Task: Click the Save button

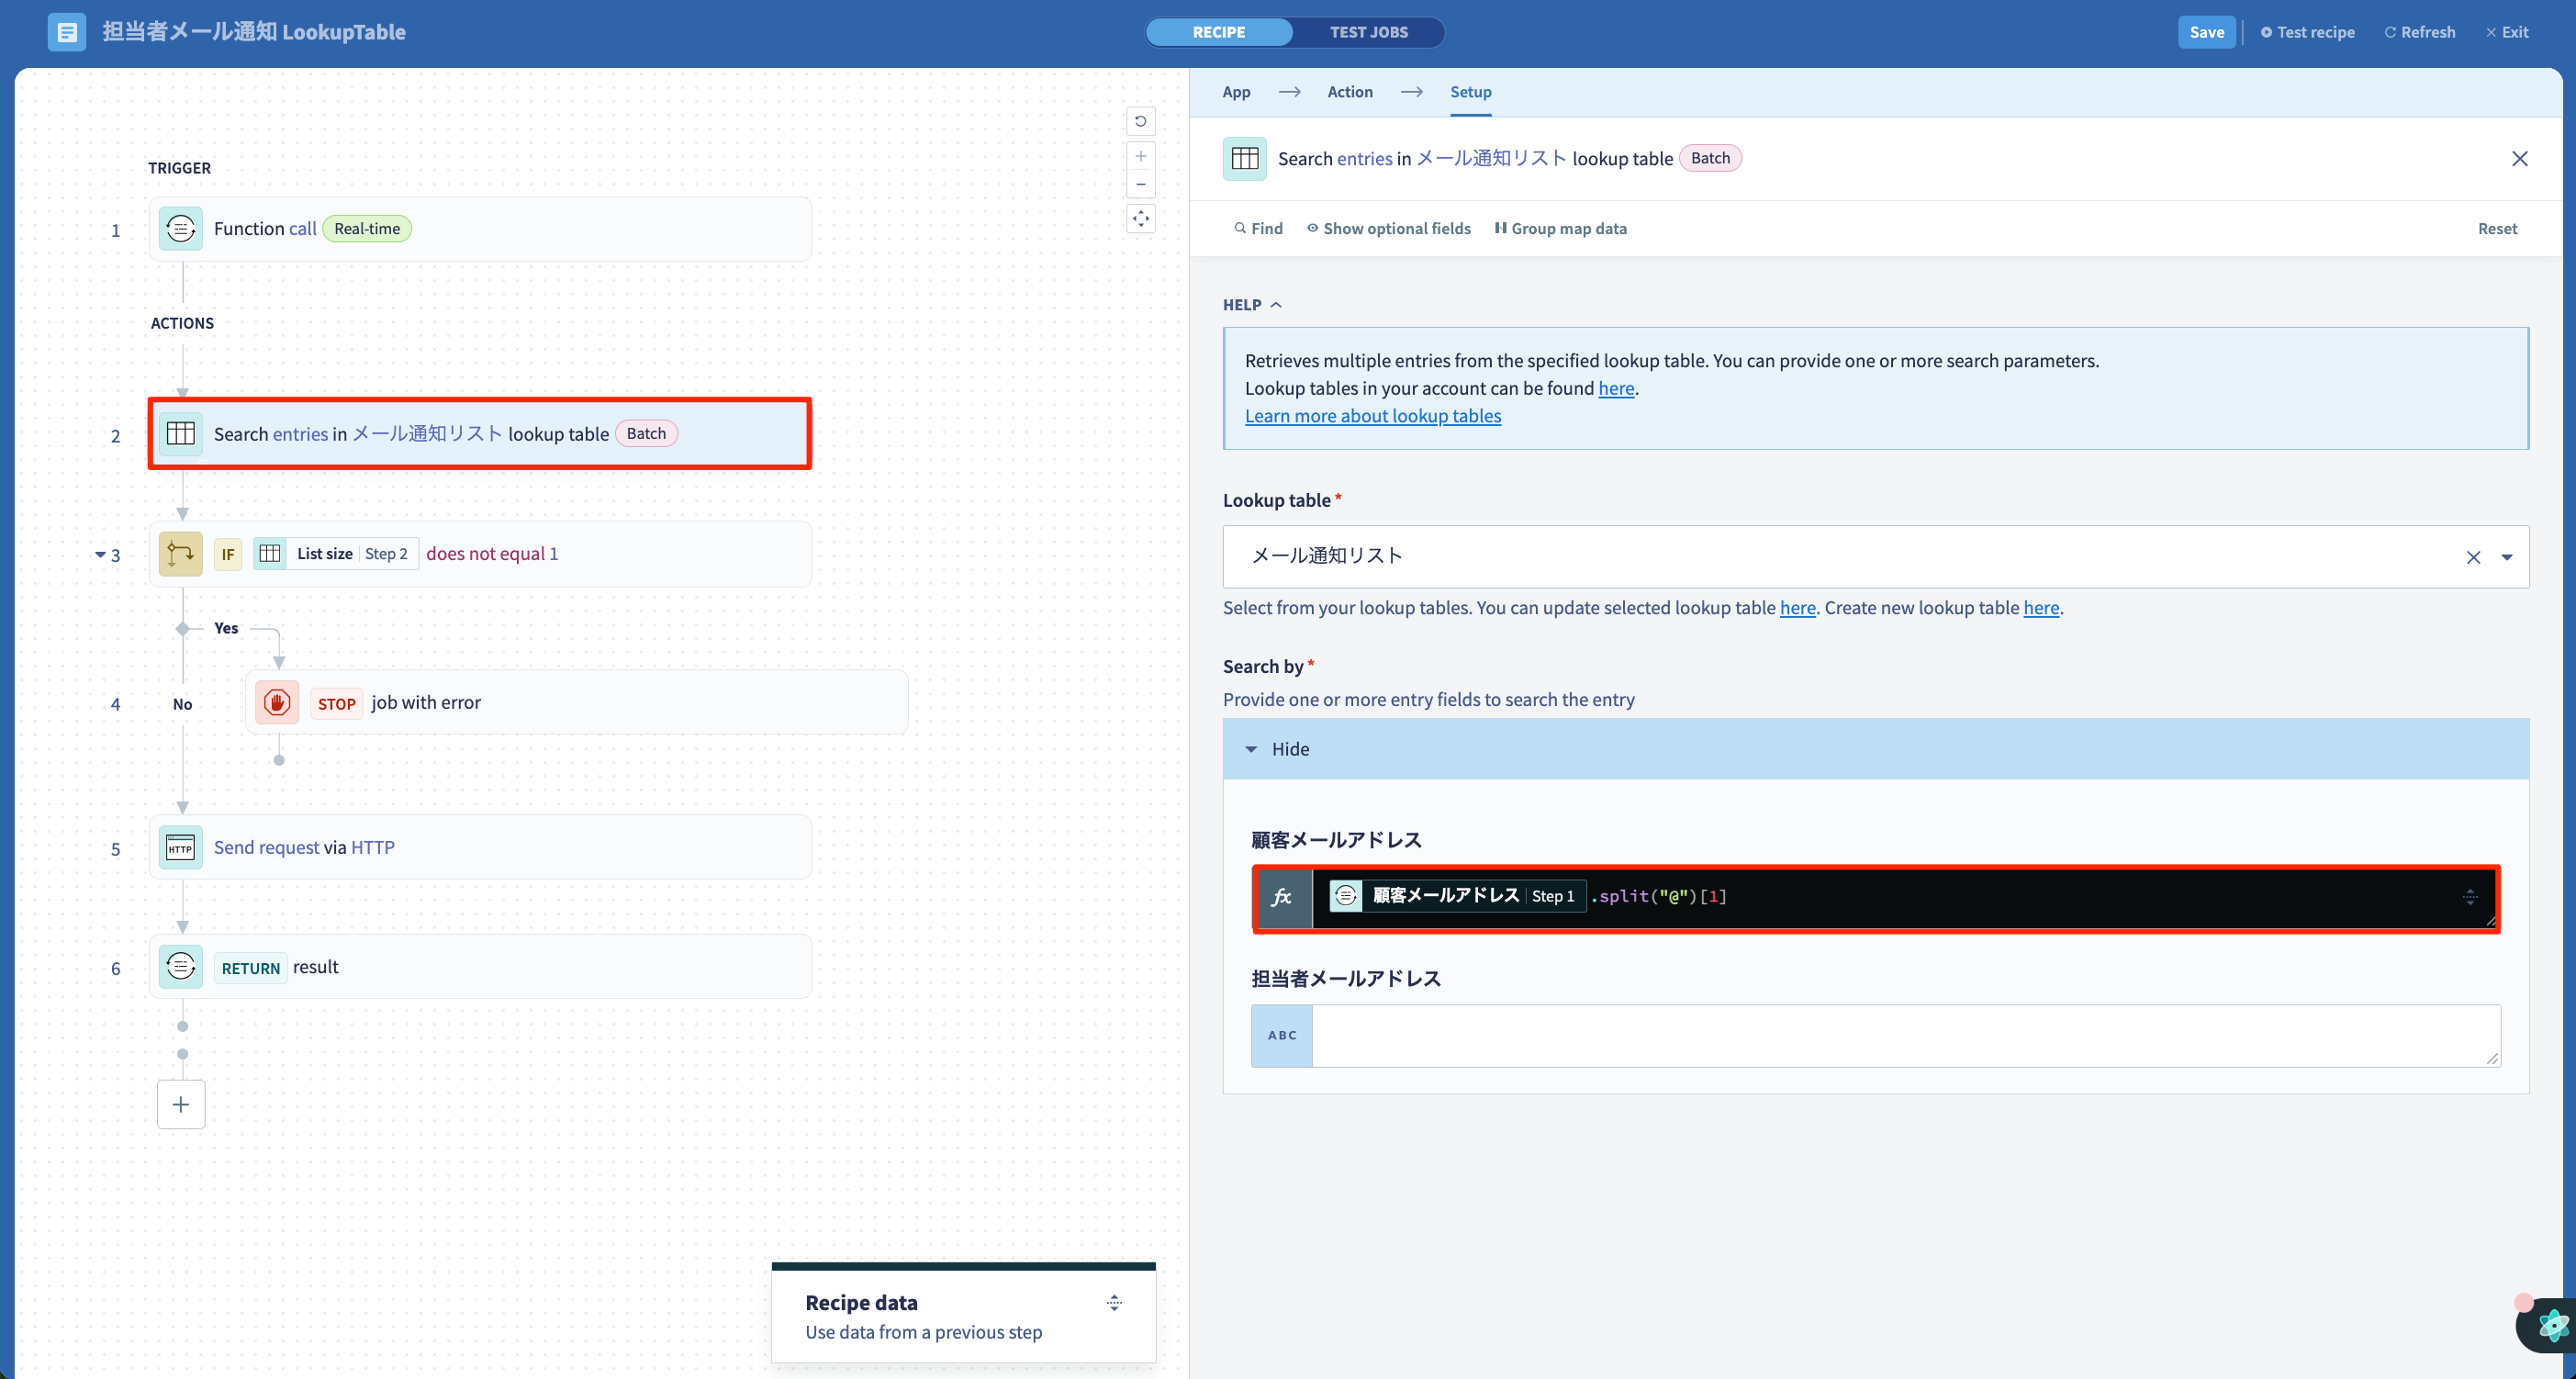Action: coord(2206,32)
